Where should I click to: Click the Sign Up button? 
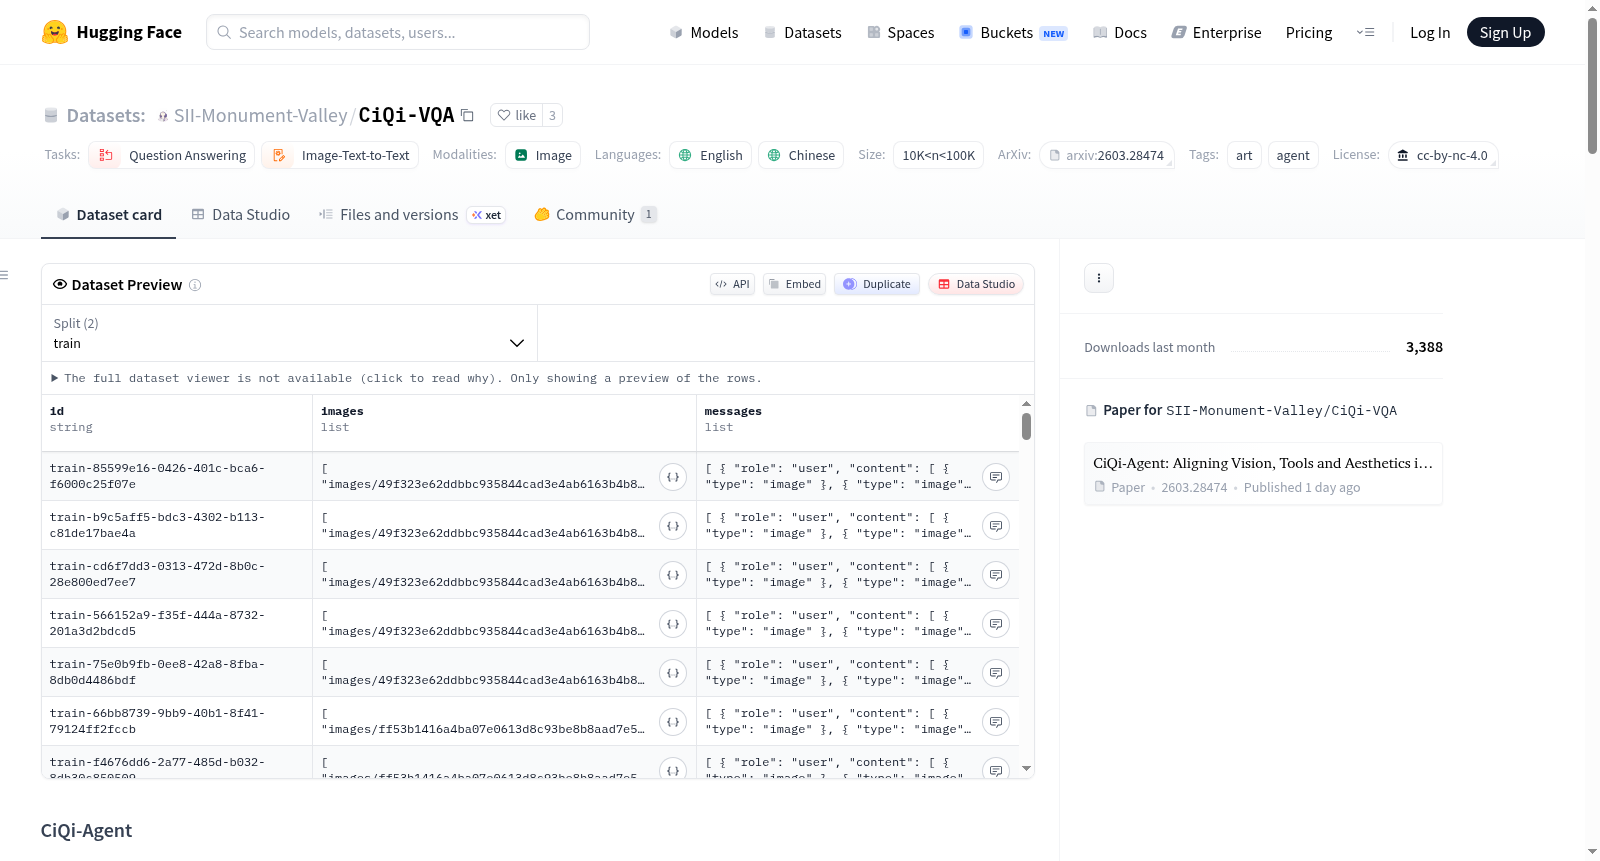1505,32
